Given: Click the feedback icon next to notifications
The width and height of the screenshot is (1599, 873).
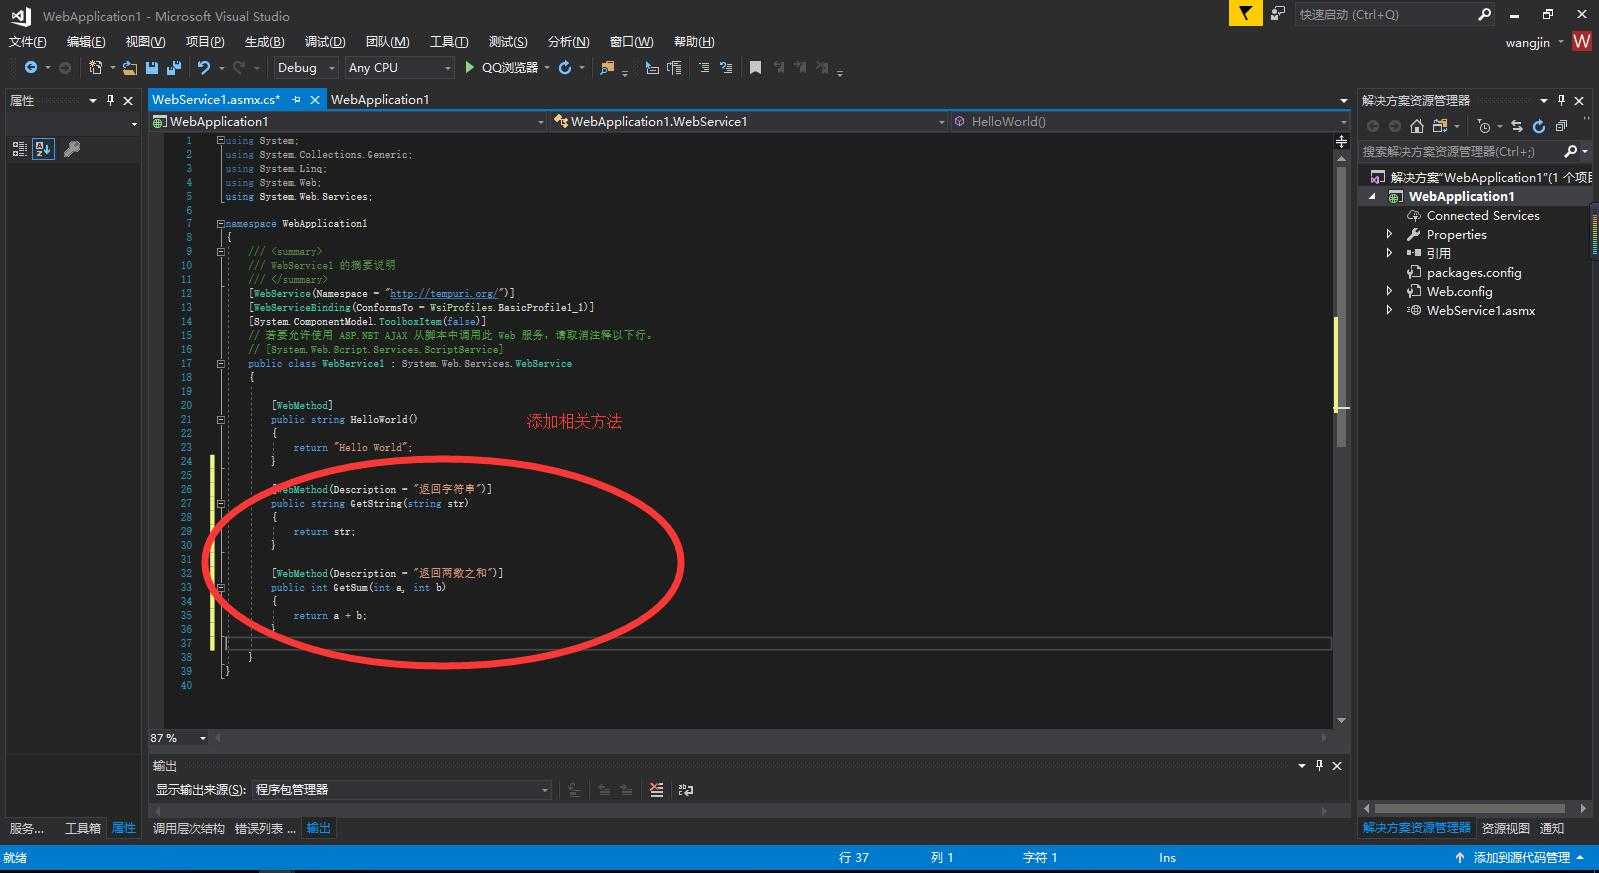Looking at the screenshot, I should click(1278, 14).
